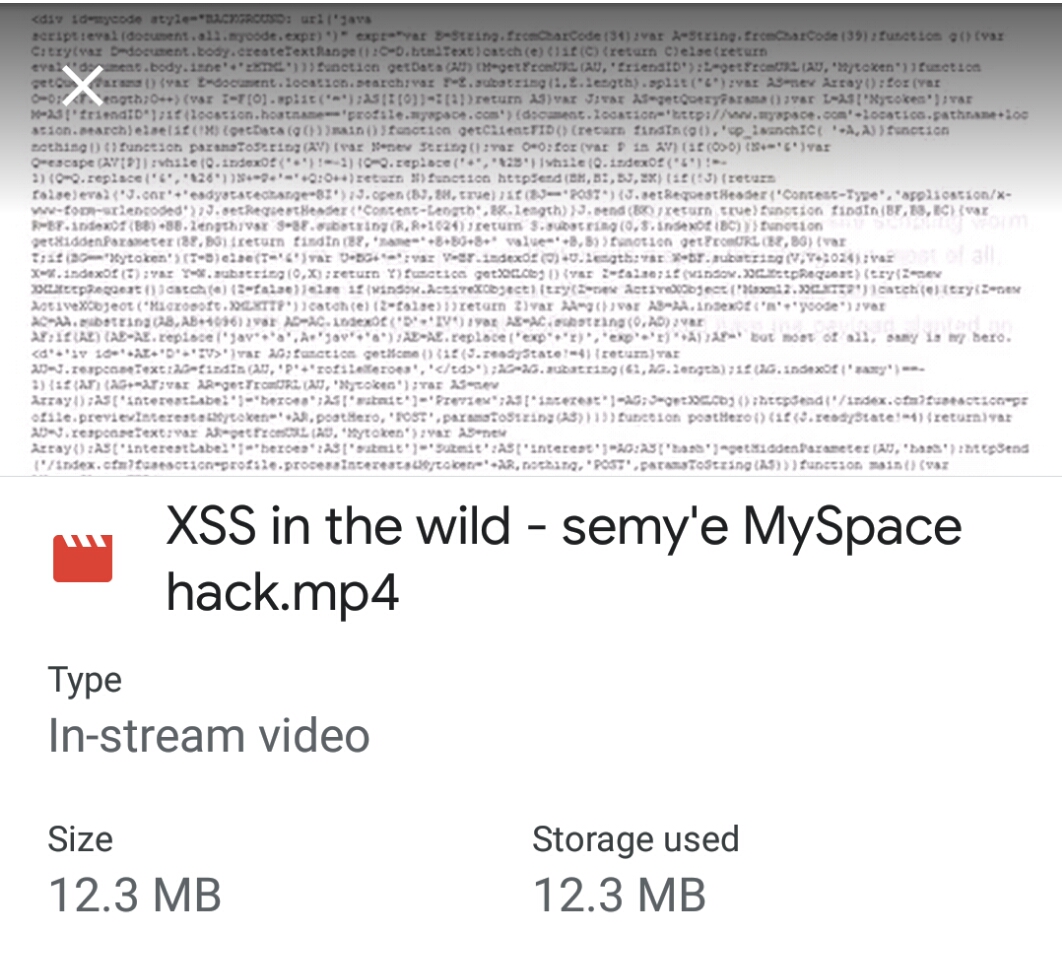Click the 'function main()' last code line
The image size is (1062, 959).
[x=490, y=465]
